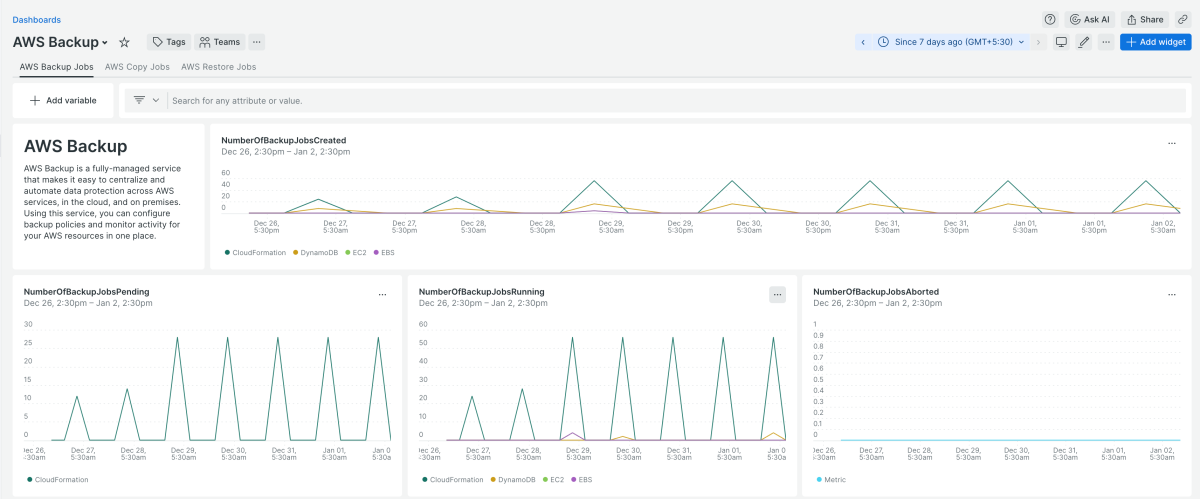Open the filter icon dropdown
Viewport: 1200px width, 499px height.
146,100
